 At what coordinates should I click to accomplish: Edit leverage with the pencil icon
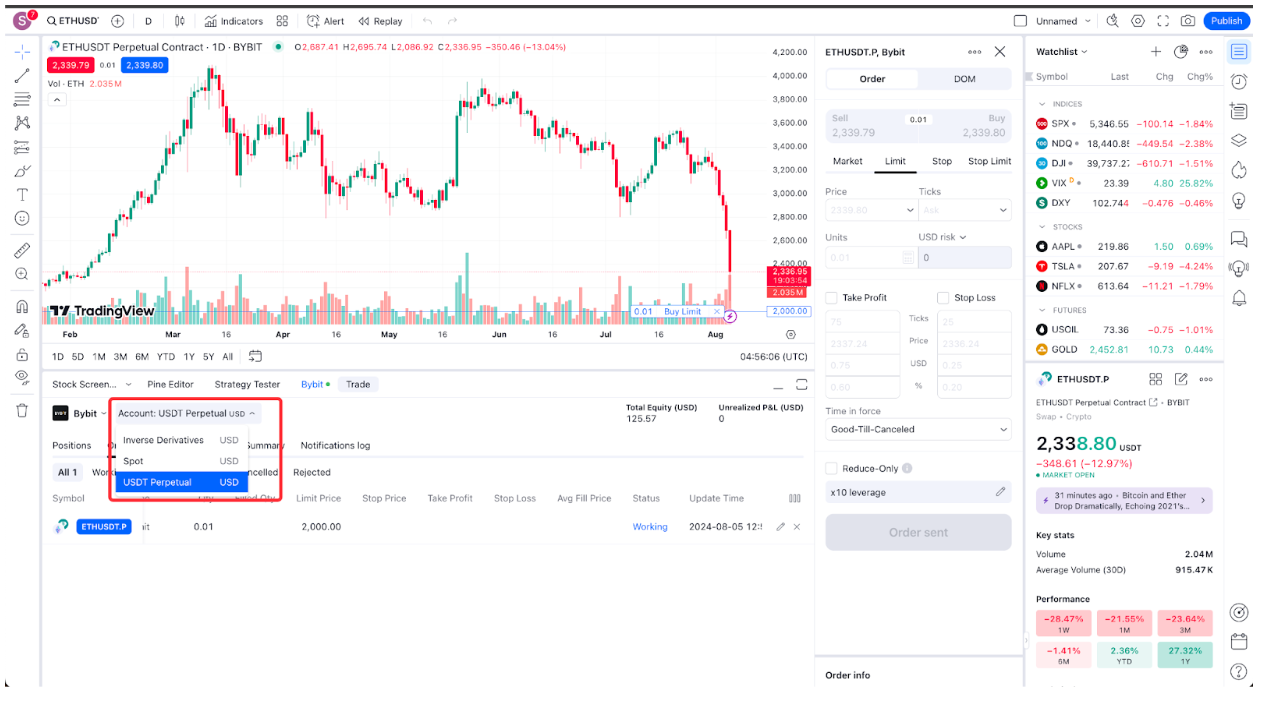click(x=1000, y=492)
